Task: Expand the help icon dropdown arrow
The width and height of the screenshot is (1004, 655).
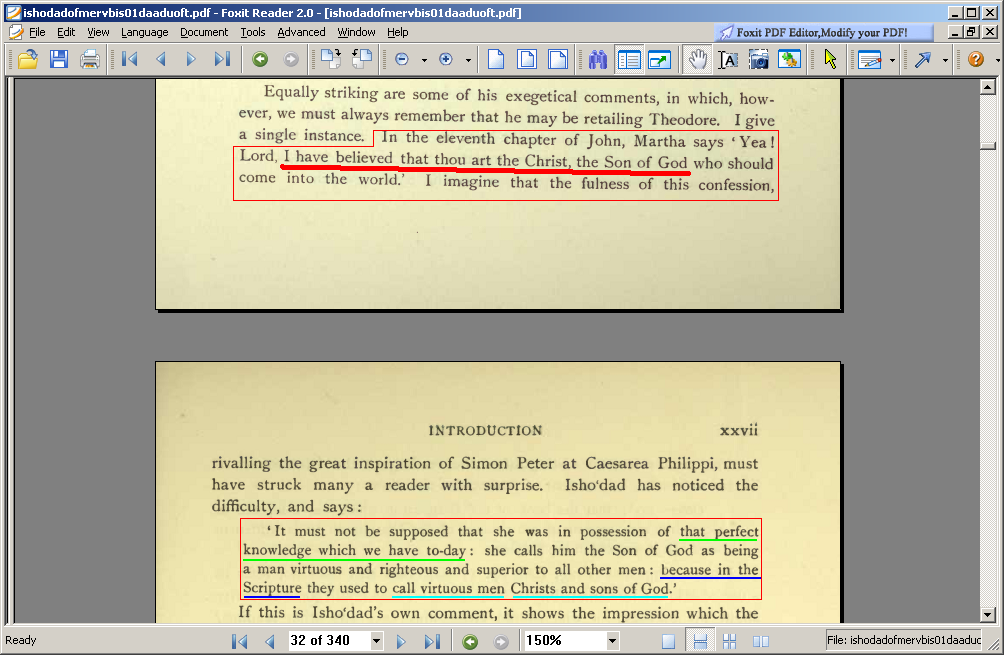Action: tap(992, 60)
